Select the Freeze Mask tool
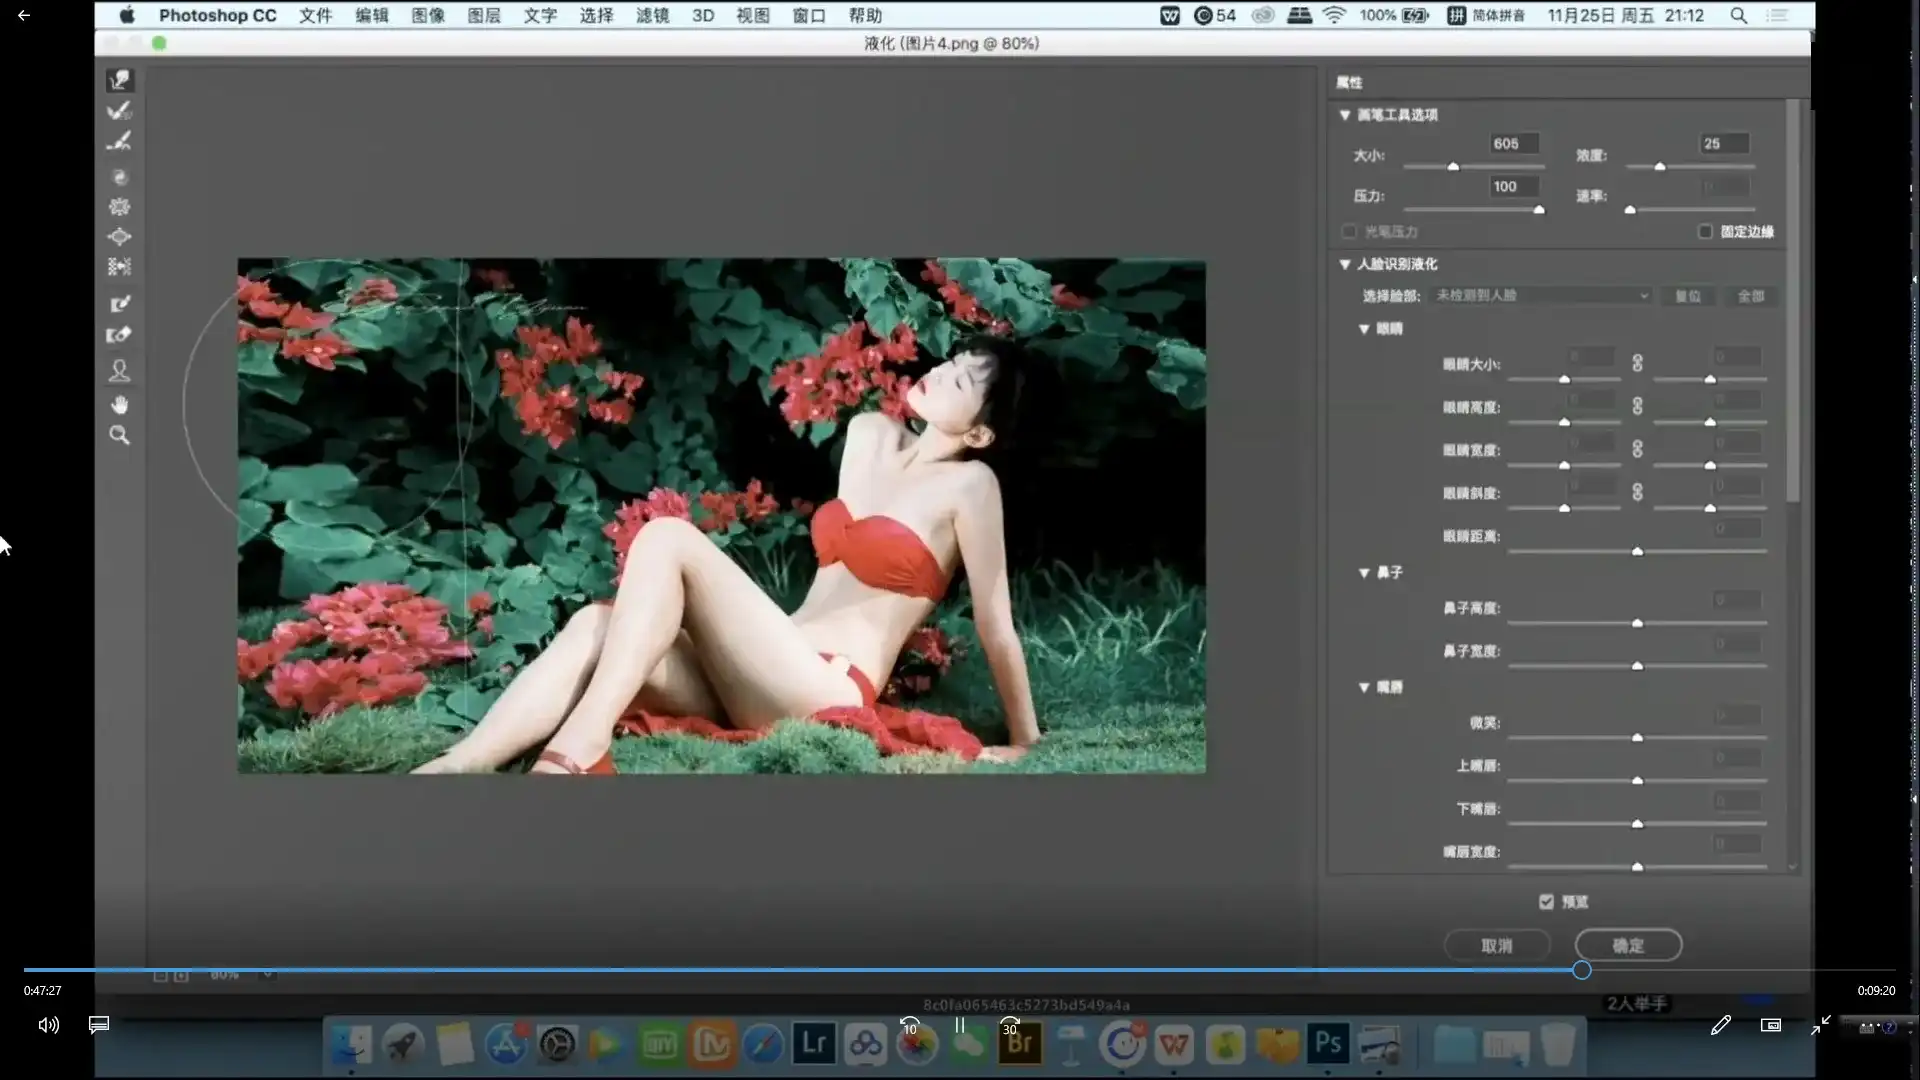 pyautogui.click(x=120, y=304)
